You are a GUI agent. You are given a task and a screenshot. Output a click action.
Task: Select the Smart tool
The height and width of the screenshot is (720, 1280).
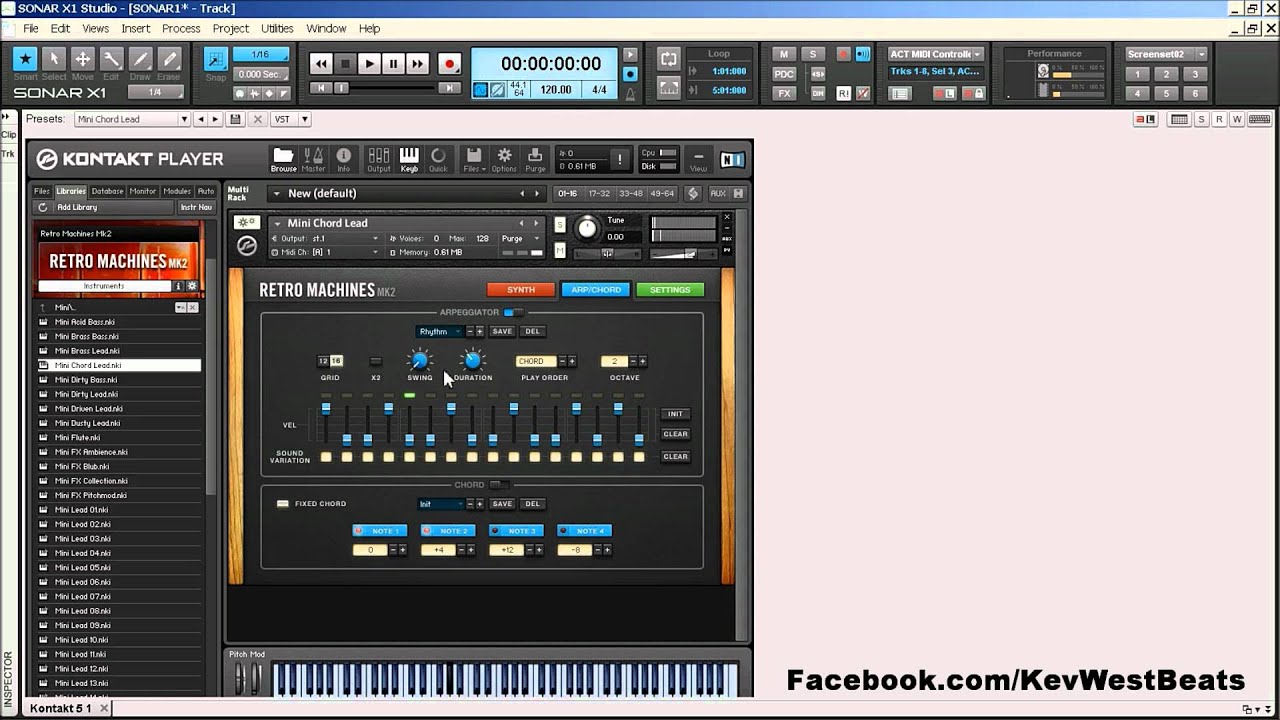point(25,59)
